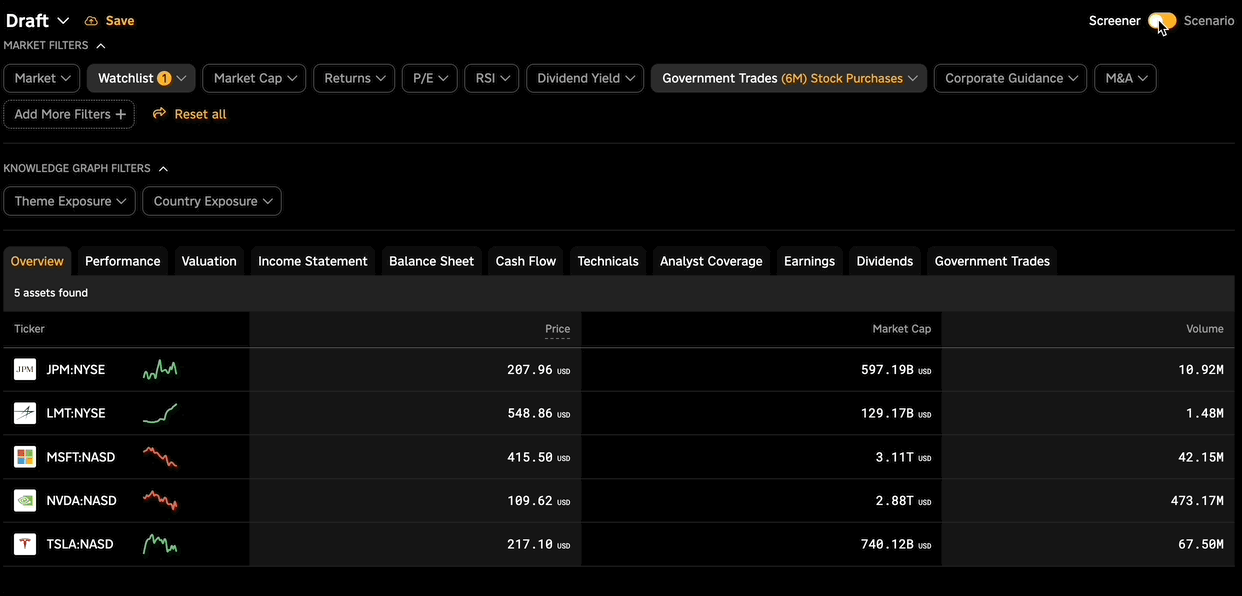Open the Corporate Guidance filter dropdown

(x=1010, y=78)
